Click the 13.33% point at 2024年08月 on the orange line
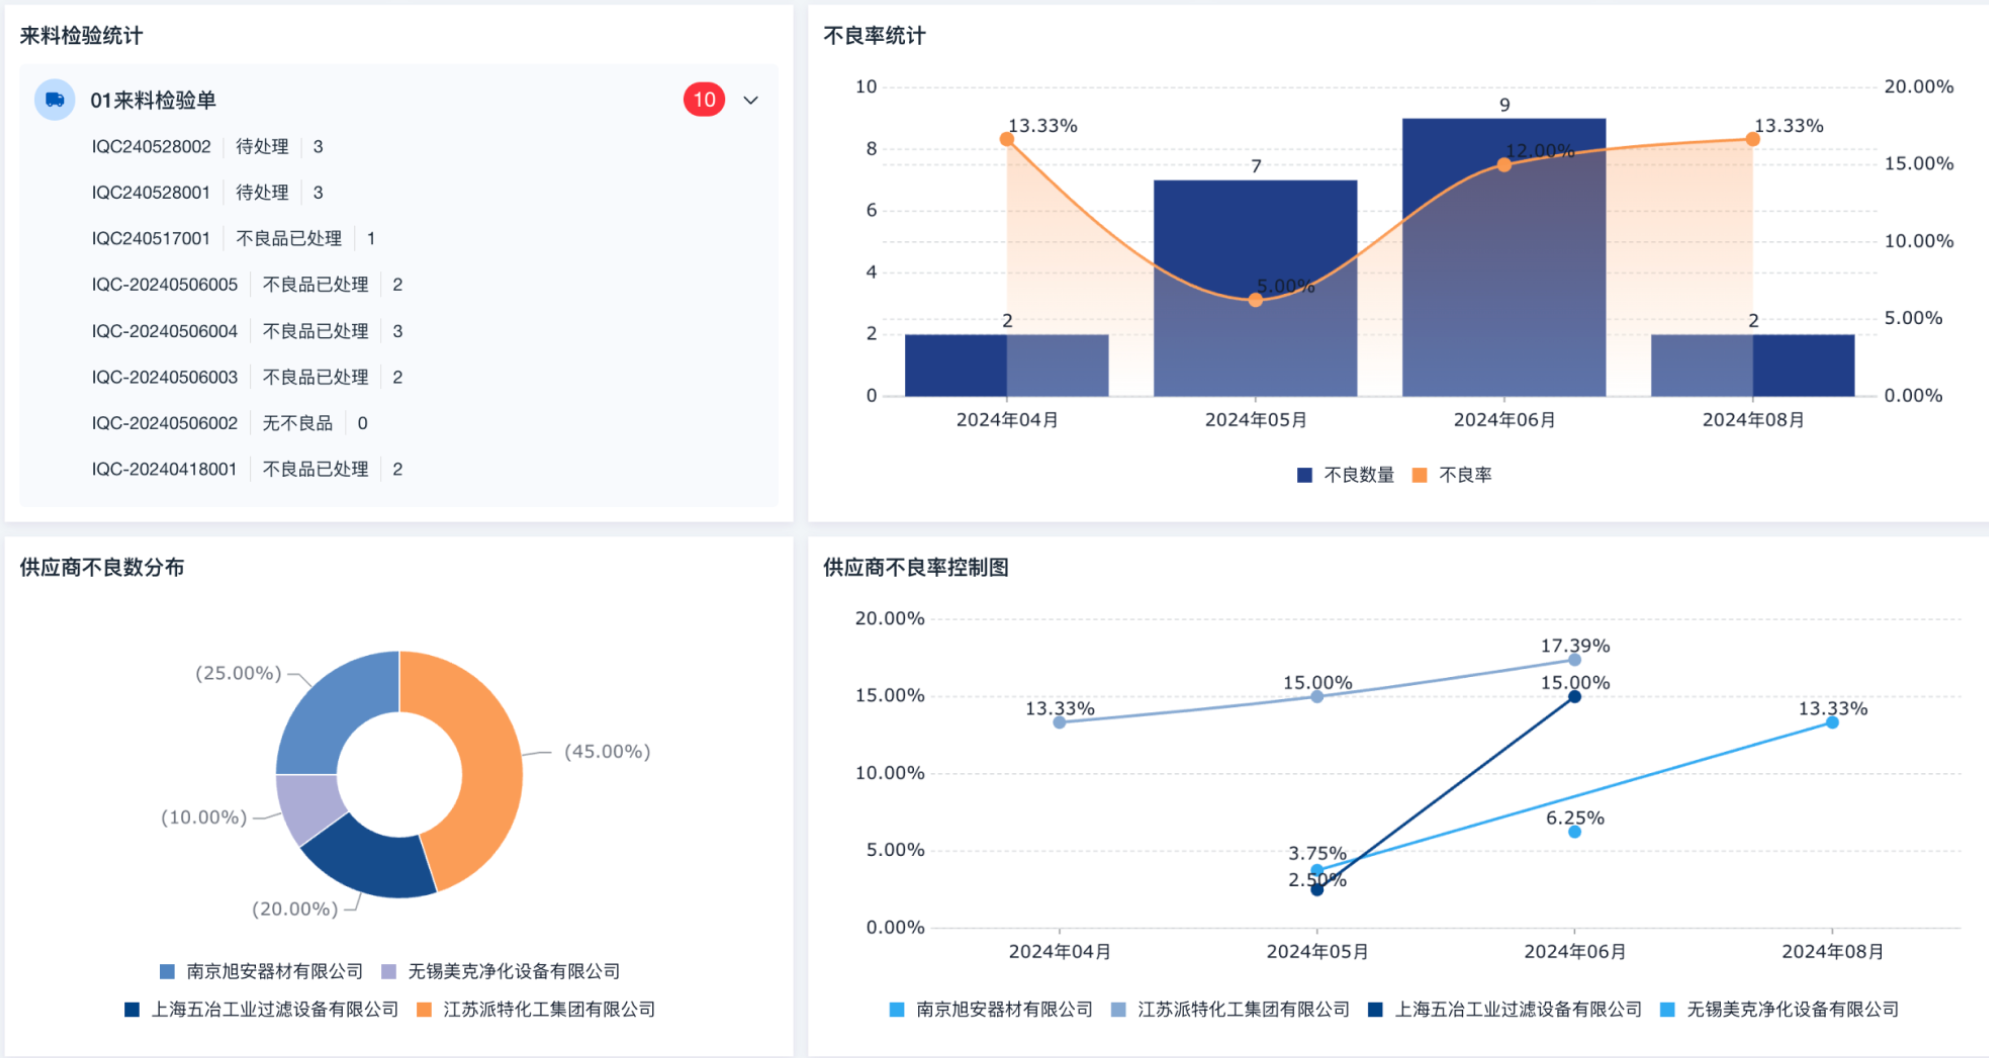1989x1058 pixels. pos(1752,139)
